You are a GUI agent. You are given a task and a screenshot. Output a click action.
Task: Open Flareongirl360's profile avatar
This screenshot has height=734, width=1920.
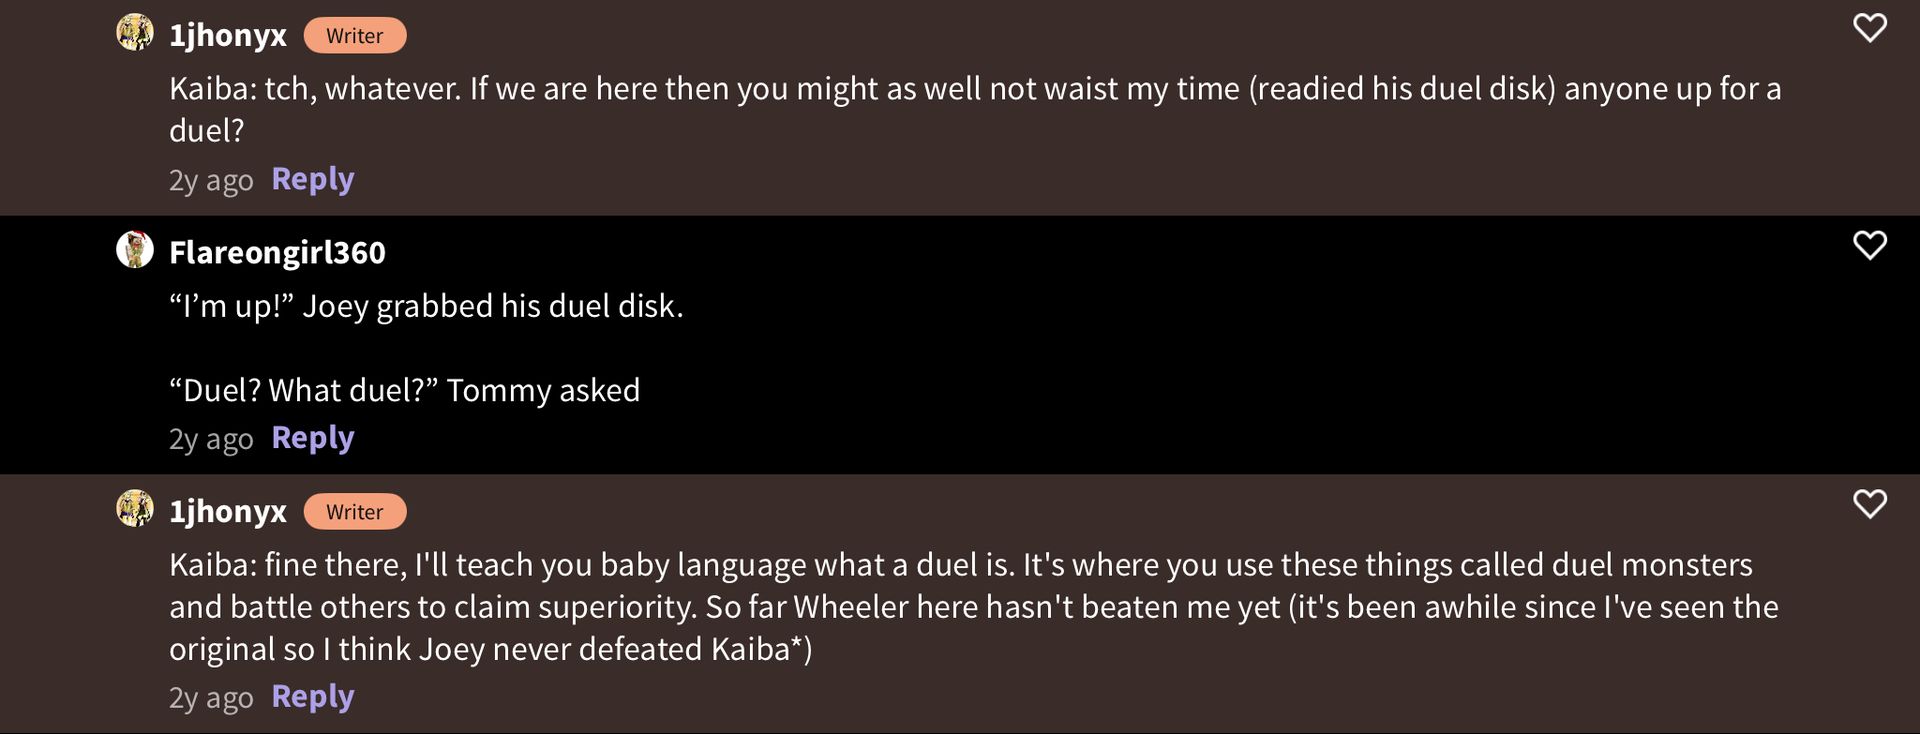(x=135, y=250)
